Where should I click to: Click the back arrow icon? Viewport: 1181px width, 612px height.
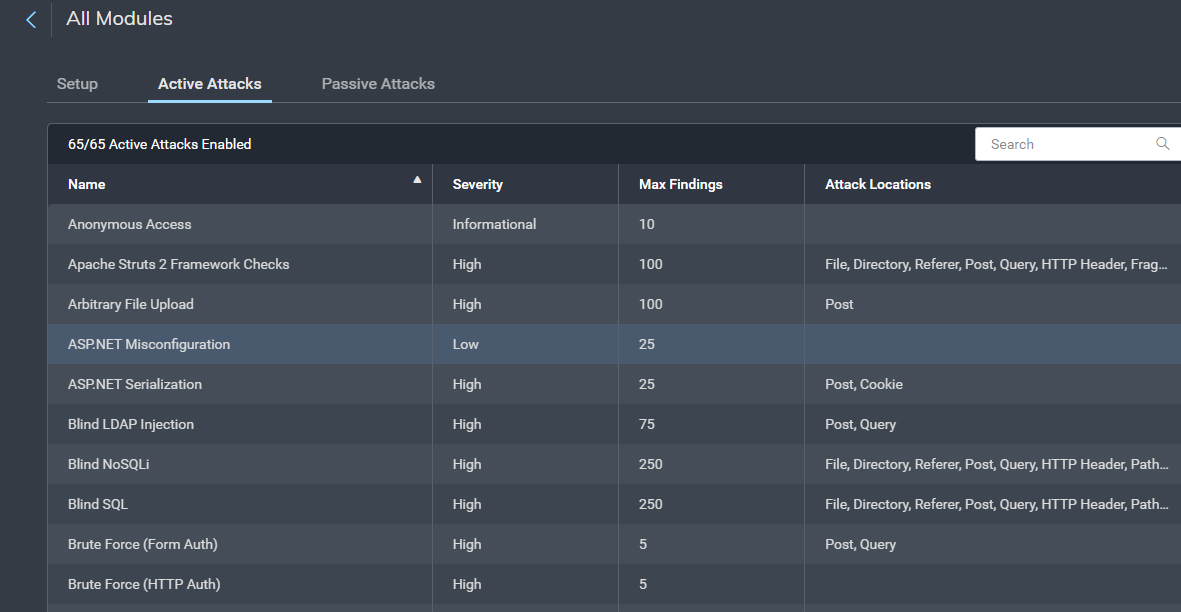(31, 20)
